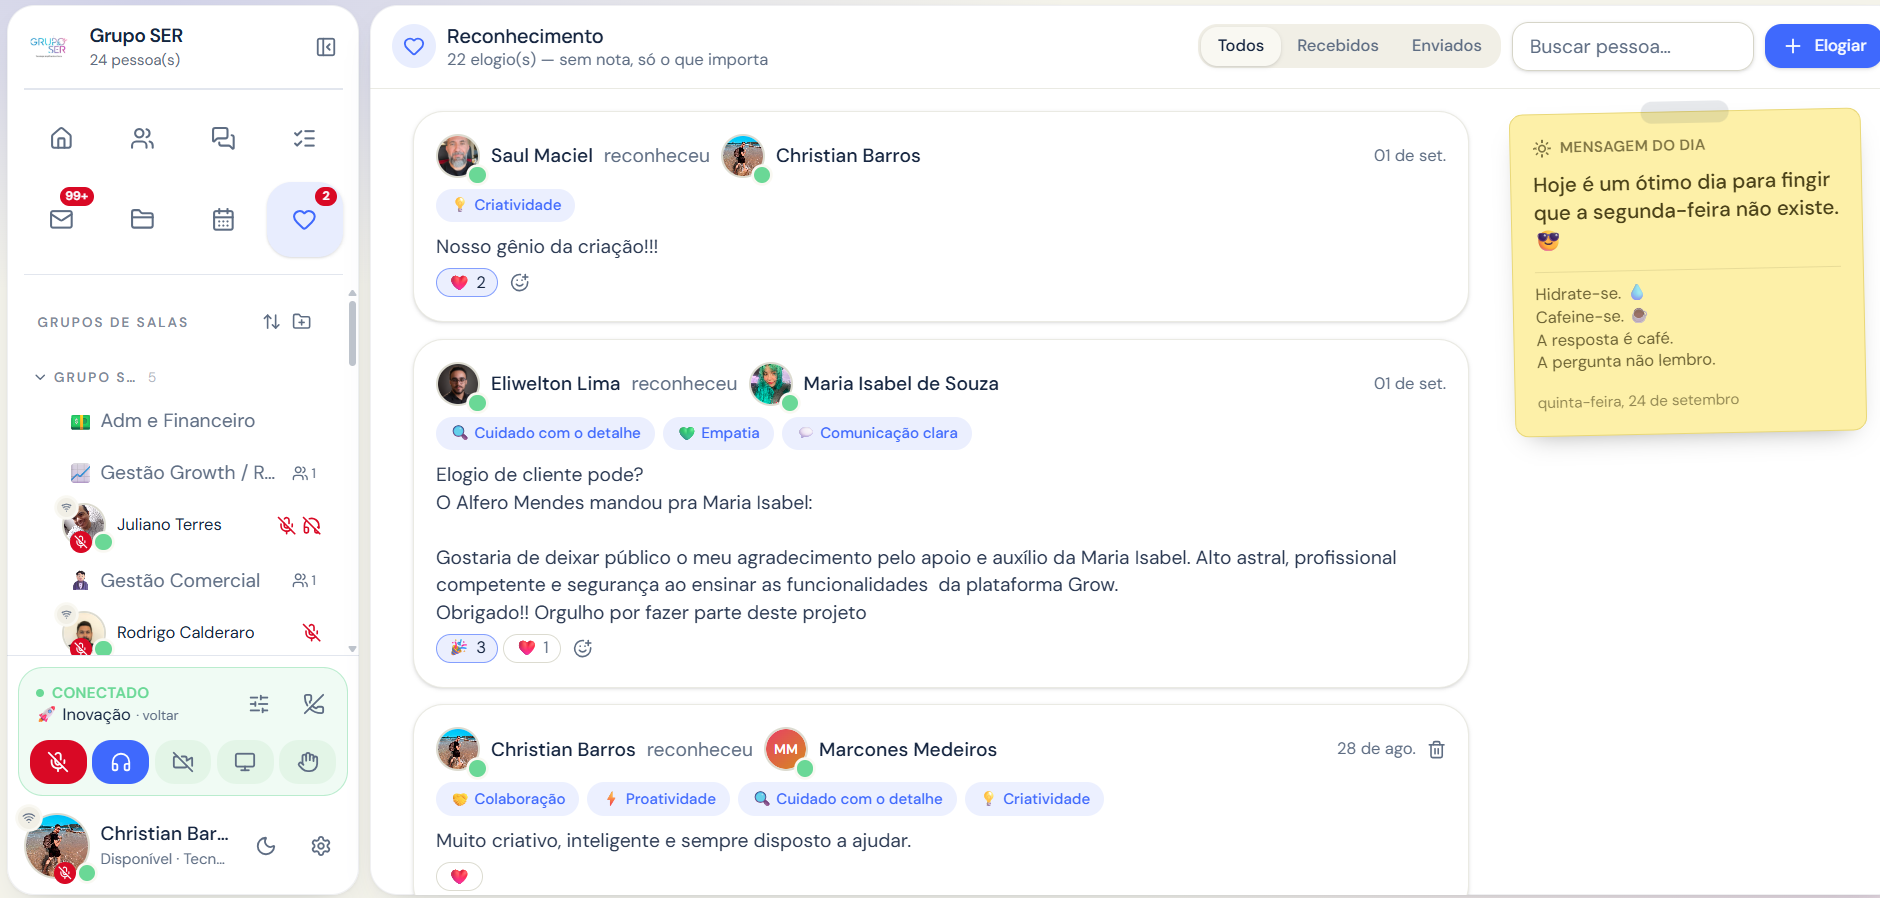
Task: Switch to the Enviados tab
Action: [x=1447, y=46]
